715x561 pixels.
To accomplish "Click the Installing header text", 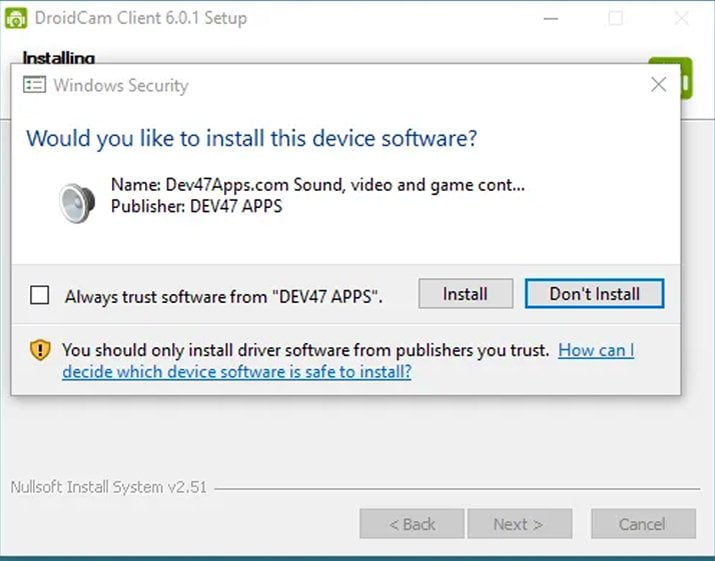I will [59, 57].
